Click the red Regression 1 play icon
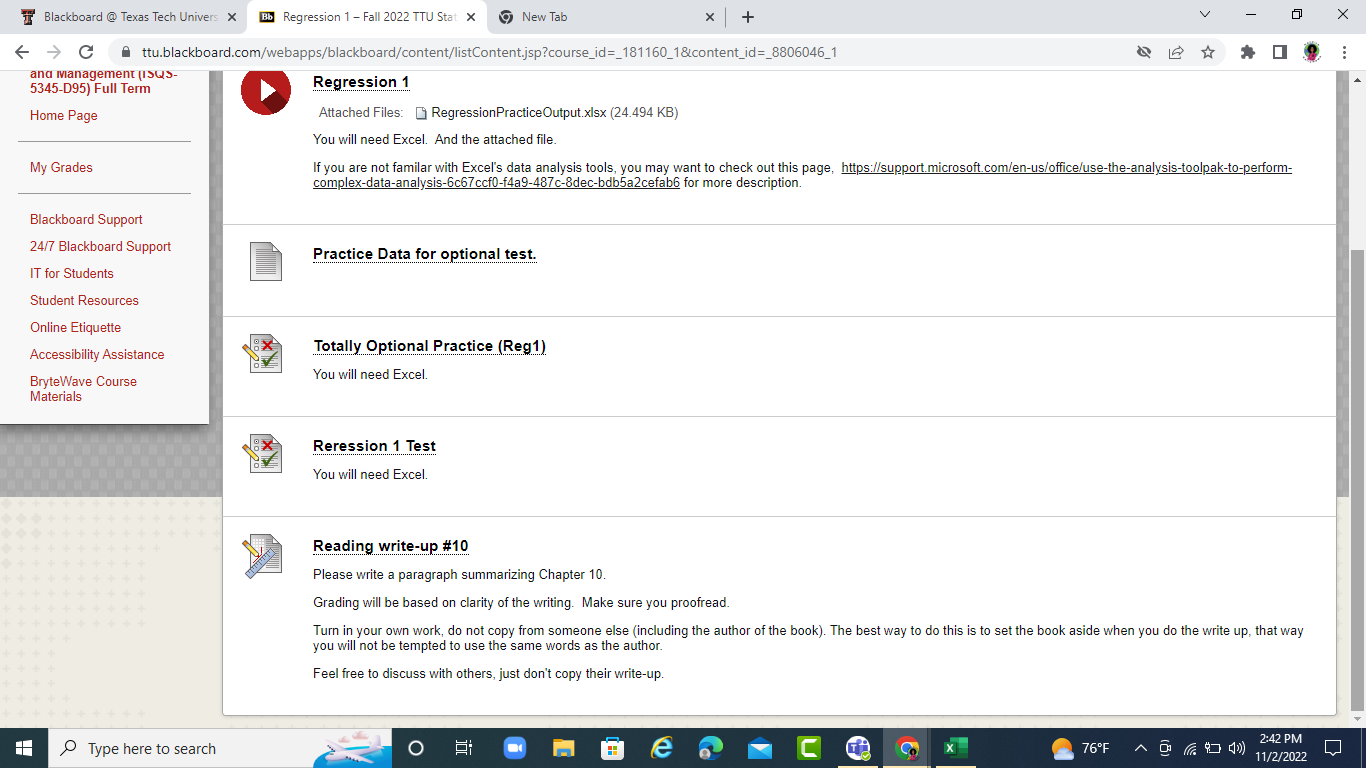This screenshot has height=768, width=1366. click(266, 91)
